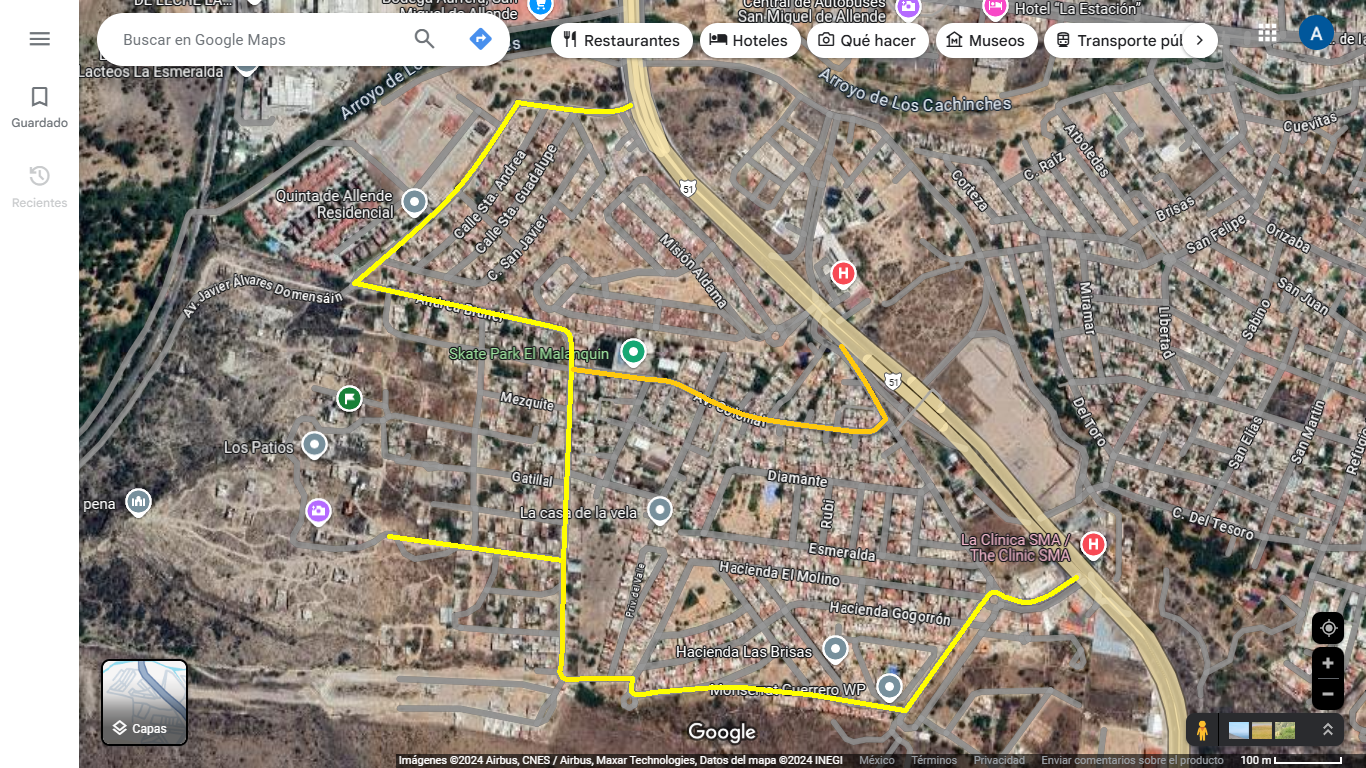Center map on your location
The width and height of the screenshot is (1366, 768).
point(1328,628)
